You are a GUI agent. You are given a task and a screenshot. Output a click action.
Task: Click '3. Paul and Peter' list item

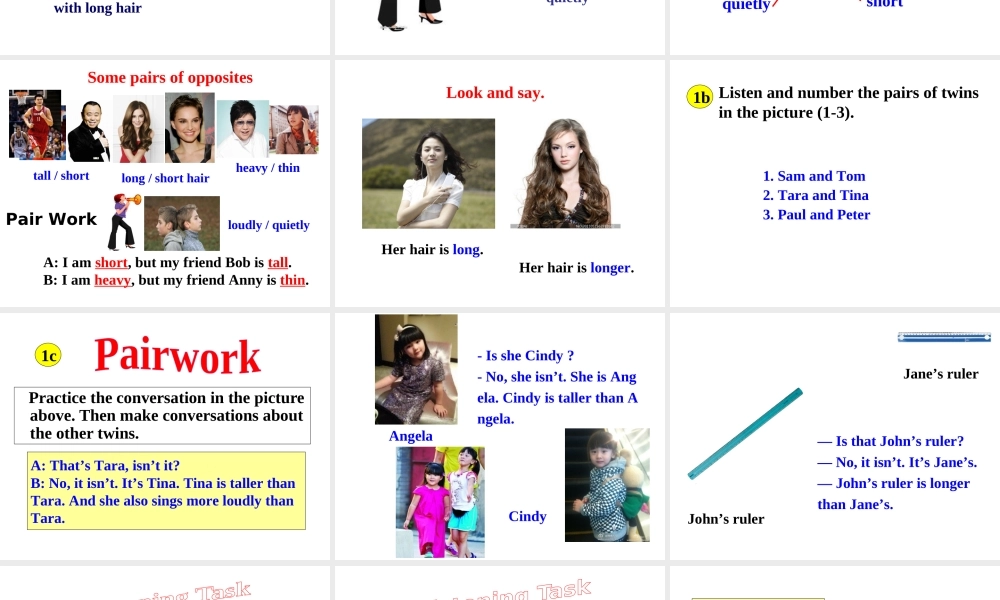pyautogui.click(x=816, y=215)
